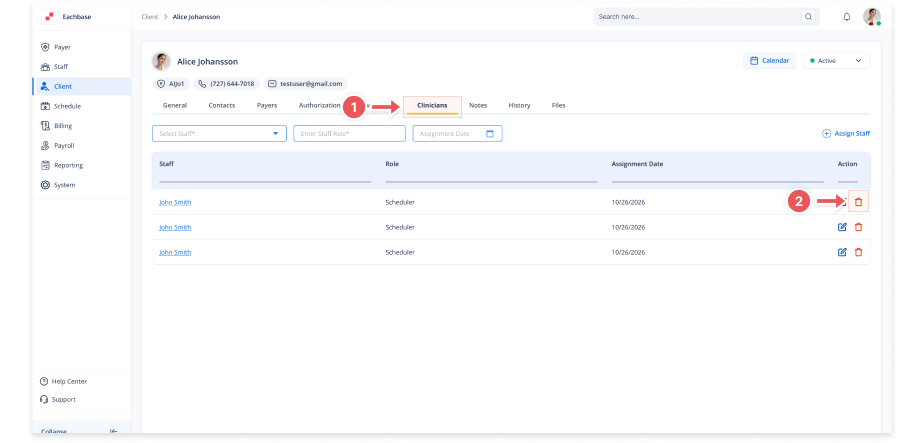The image size is (924, 443).
Task: Click the Enter Staff Role field
Action: [349, 134]
